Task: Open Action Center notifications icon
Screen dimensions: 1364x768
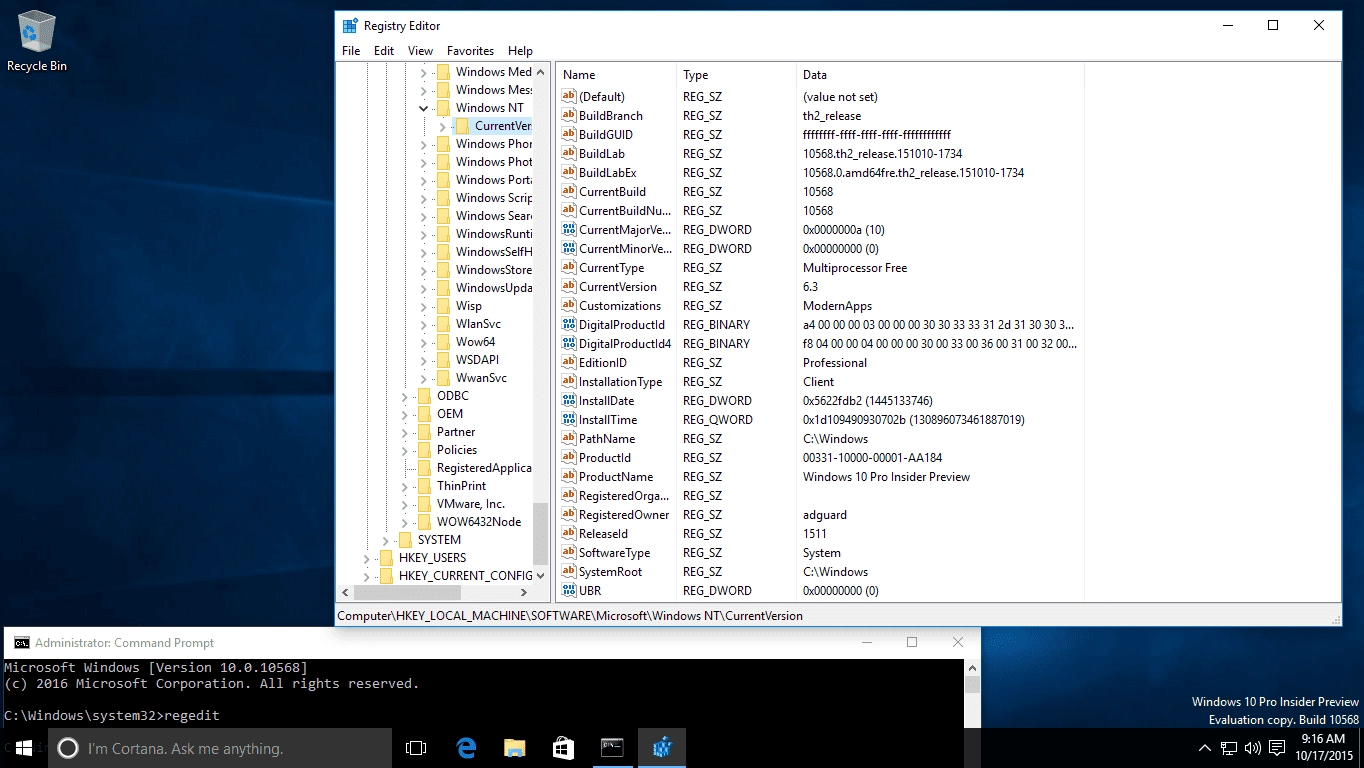Action: 1277,748
